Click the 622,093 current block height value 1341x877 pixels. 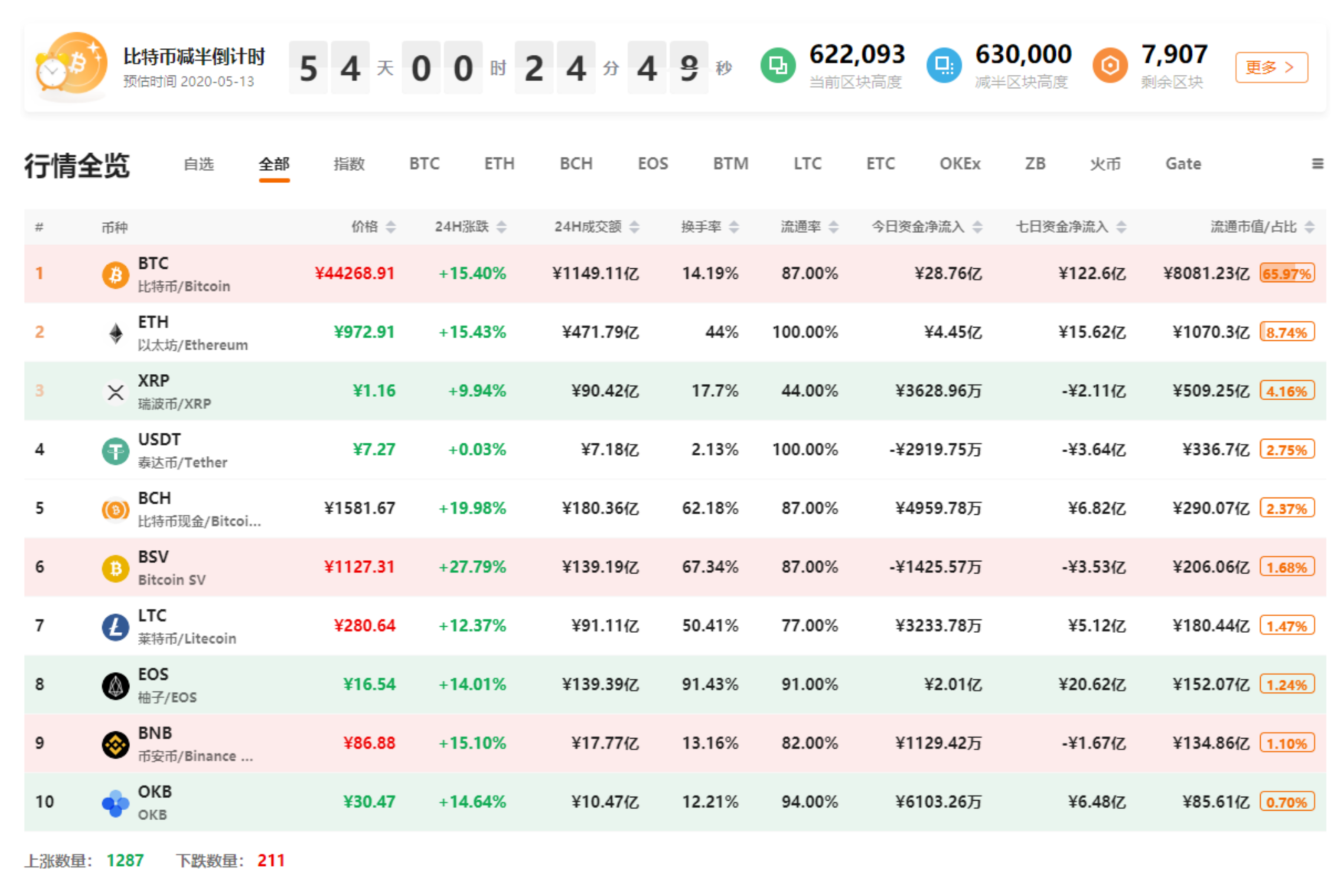[x=857, y=55]
